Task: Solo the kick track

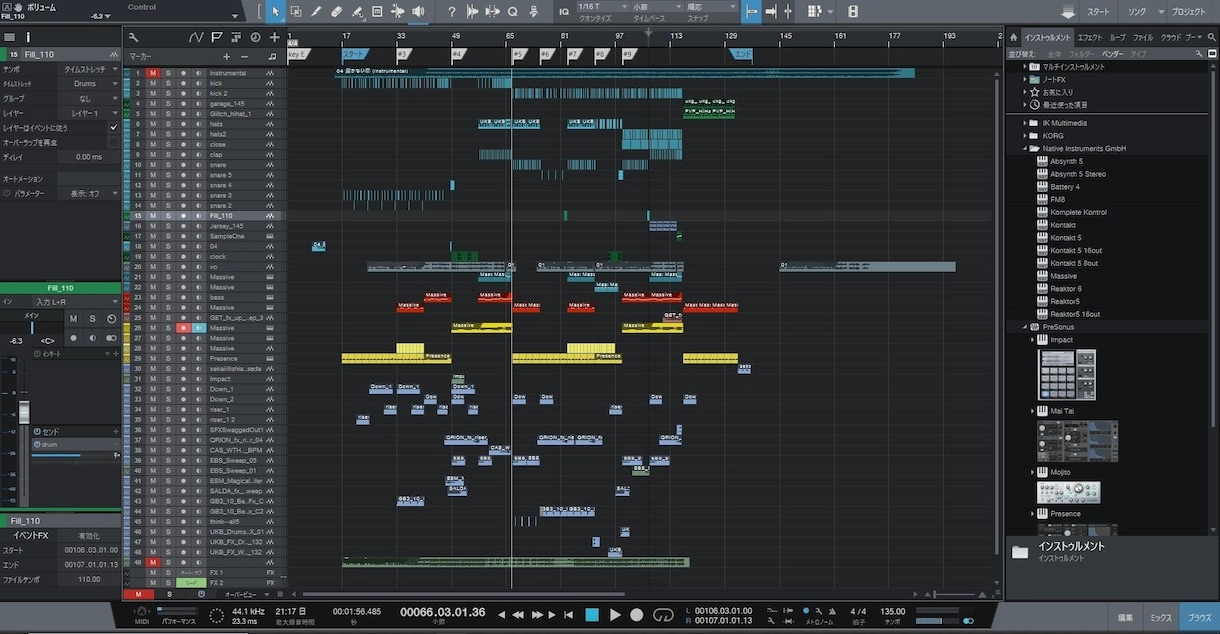Action: point(168,83)
